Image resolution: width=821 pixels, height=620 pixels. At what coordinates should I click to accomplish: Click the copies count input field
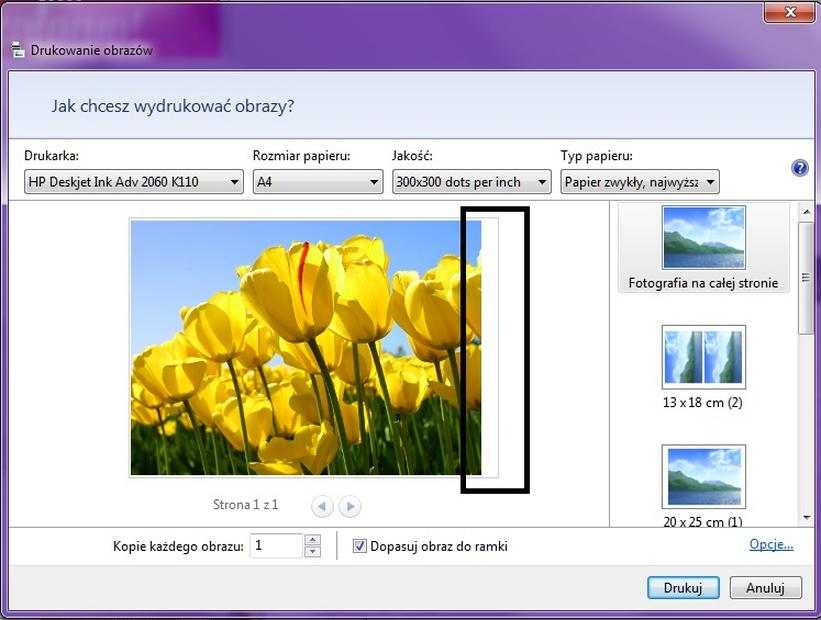point(276,546)
